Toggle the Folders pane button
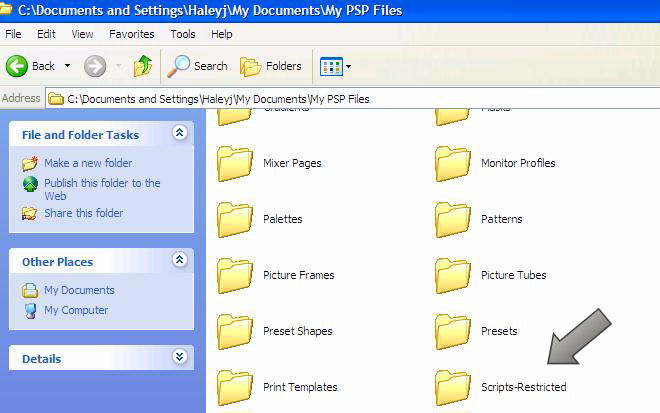The width and height of the screenshot is (660, 413). point(271,66)
